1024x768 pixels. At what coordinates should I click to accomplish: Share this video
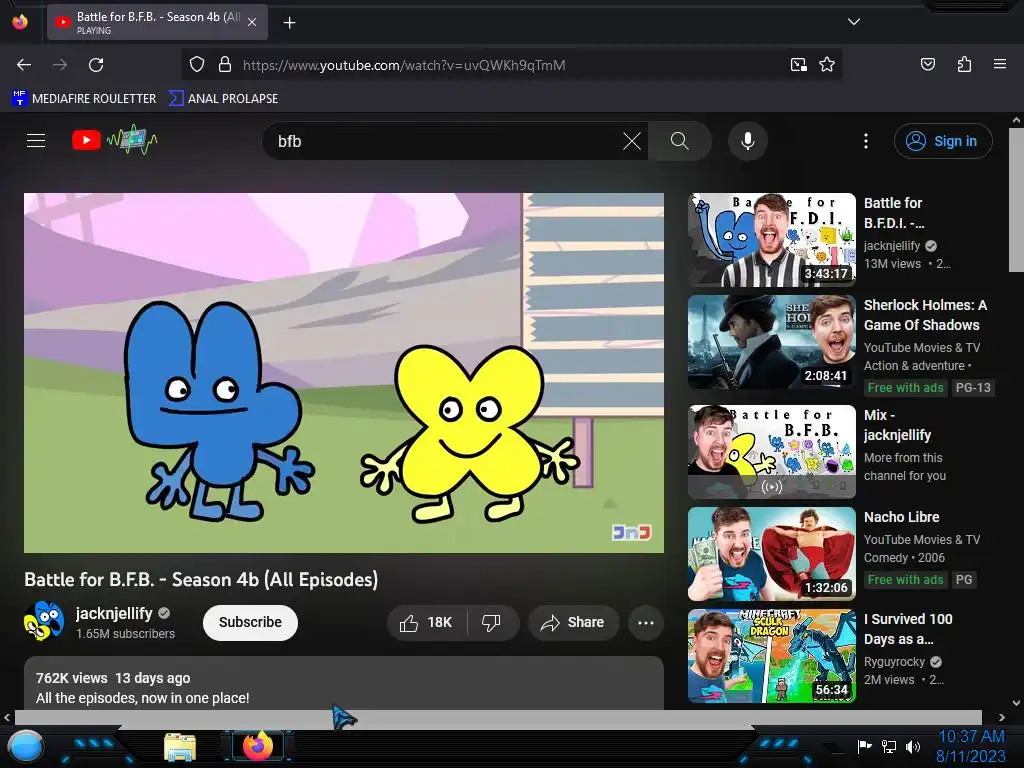pos(573,622)
